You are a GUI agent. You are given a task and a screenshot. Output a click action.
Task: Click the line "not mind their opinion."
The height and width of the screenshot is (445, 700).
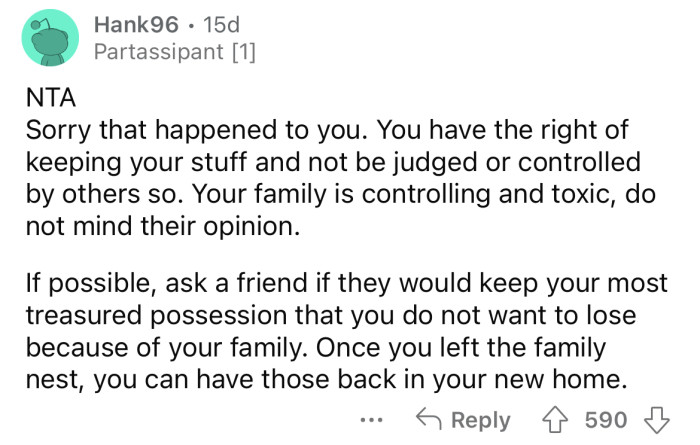coord(161,227)
